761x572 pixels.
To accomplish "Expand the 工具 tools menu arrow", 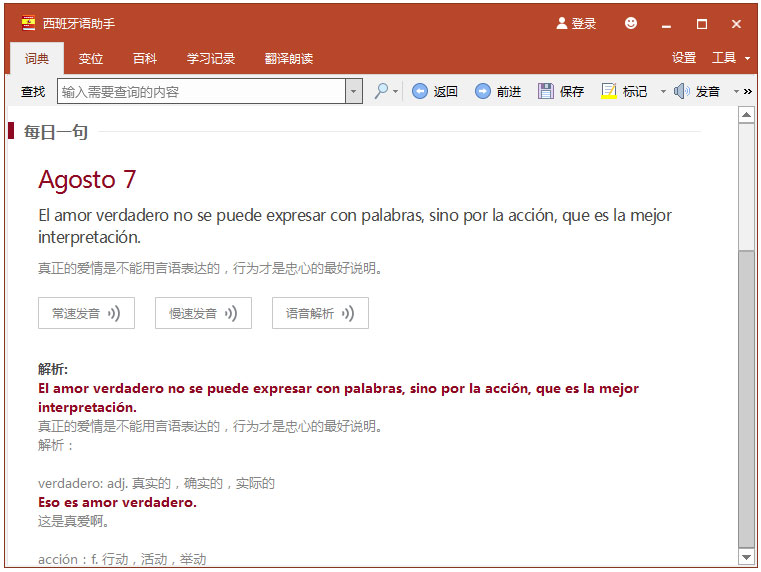I will (x=747, y=59).
